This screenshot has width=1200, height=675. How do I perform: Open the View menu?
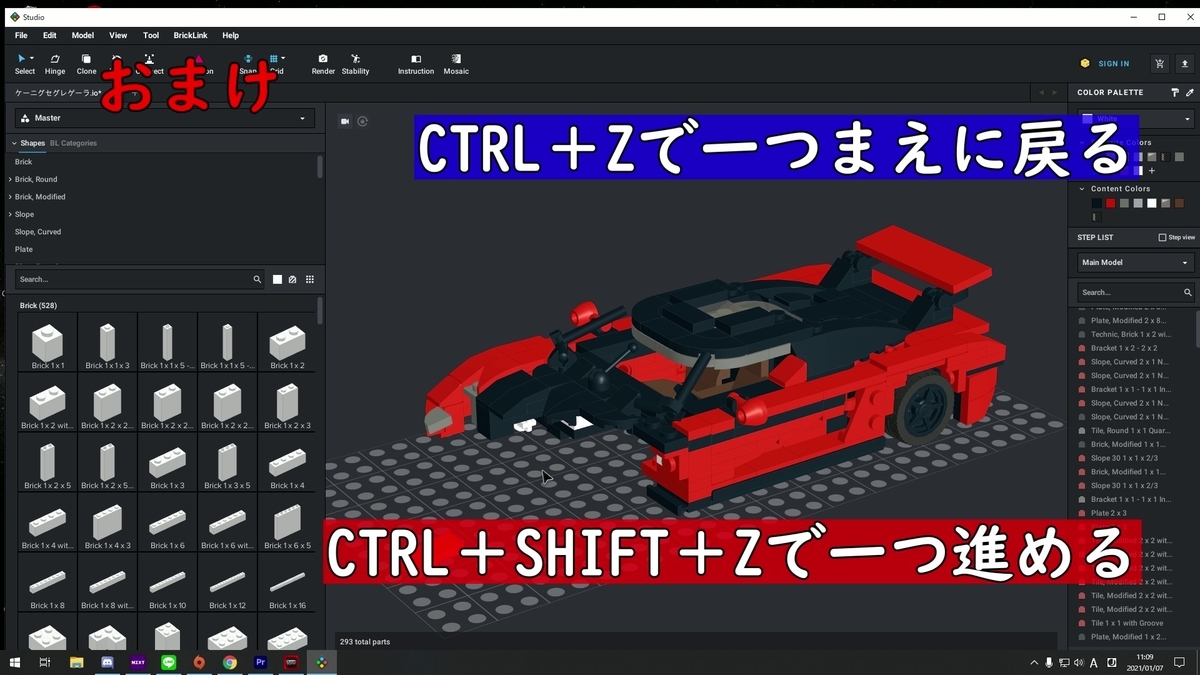pyautogui.click(x=118, y=35)
